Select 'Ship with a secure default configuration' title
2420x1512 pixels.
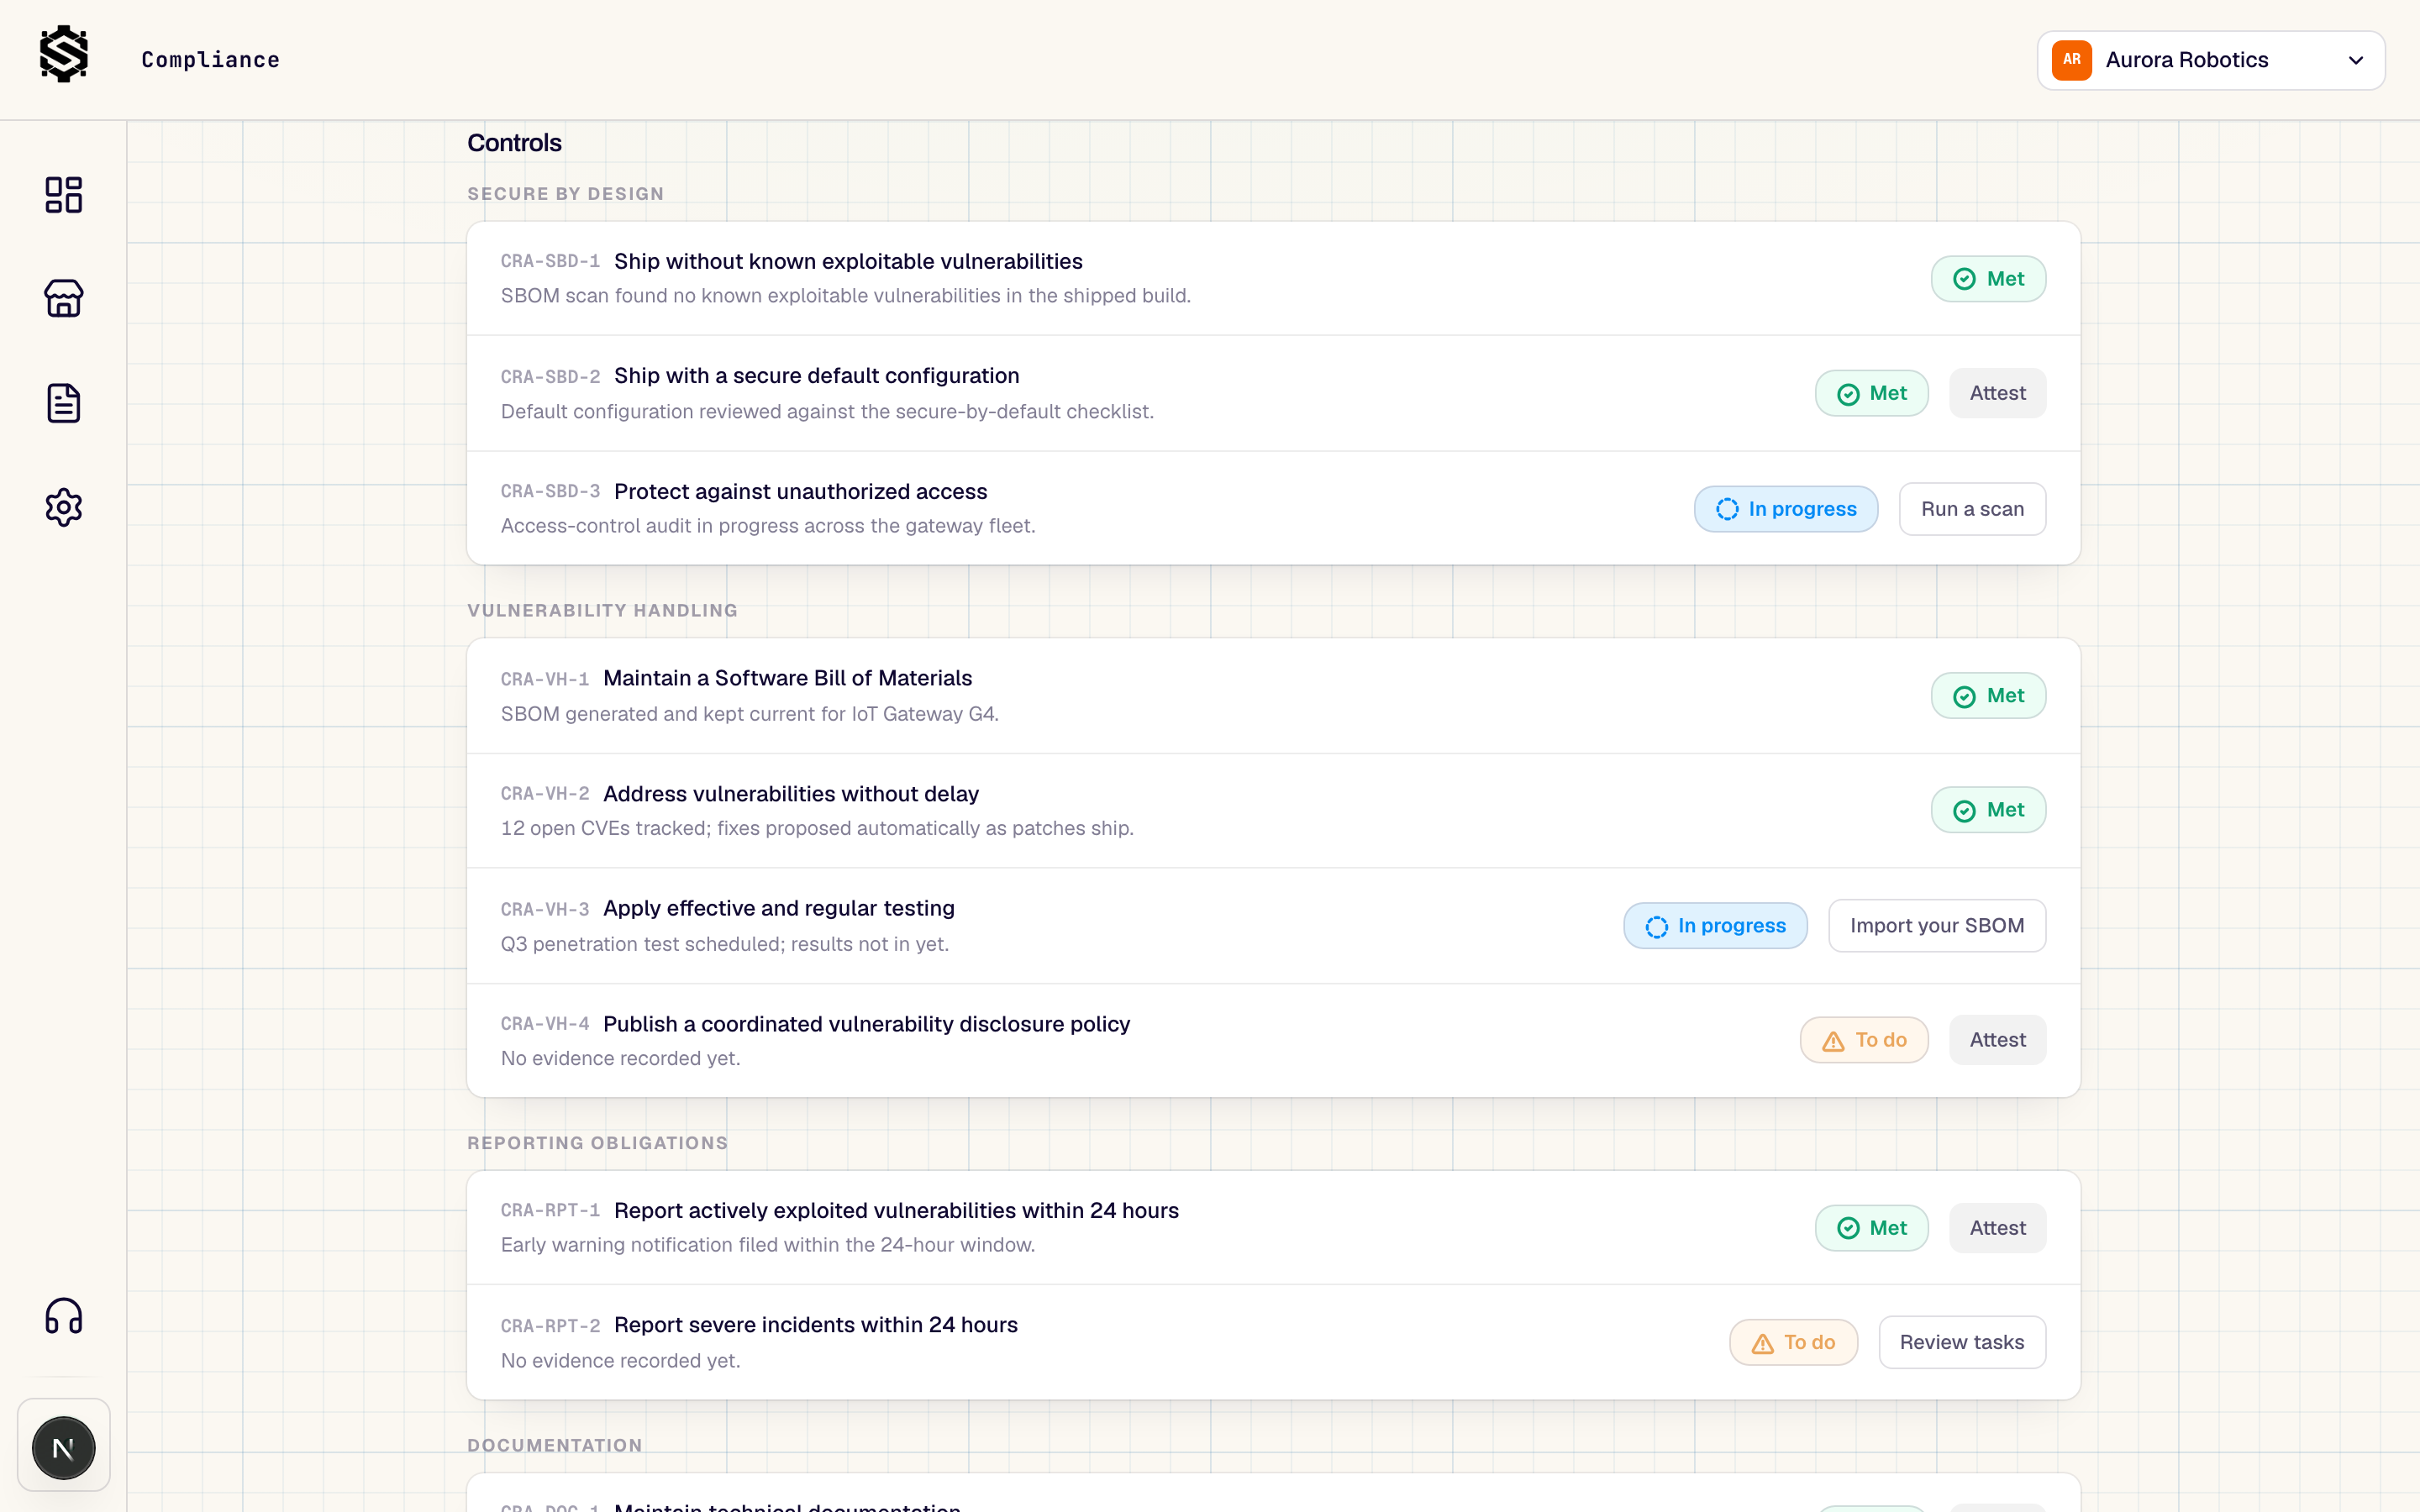816,376
